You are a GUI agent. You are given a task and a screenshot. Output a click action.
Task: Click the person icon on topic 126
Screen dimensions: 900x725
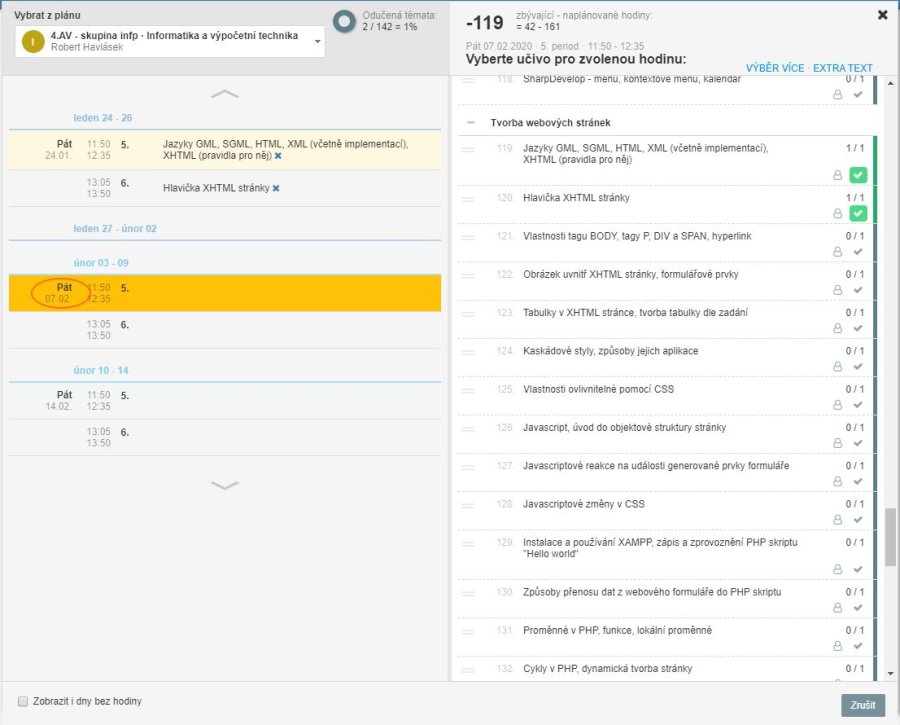point(838,443)
